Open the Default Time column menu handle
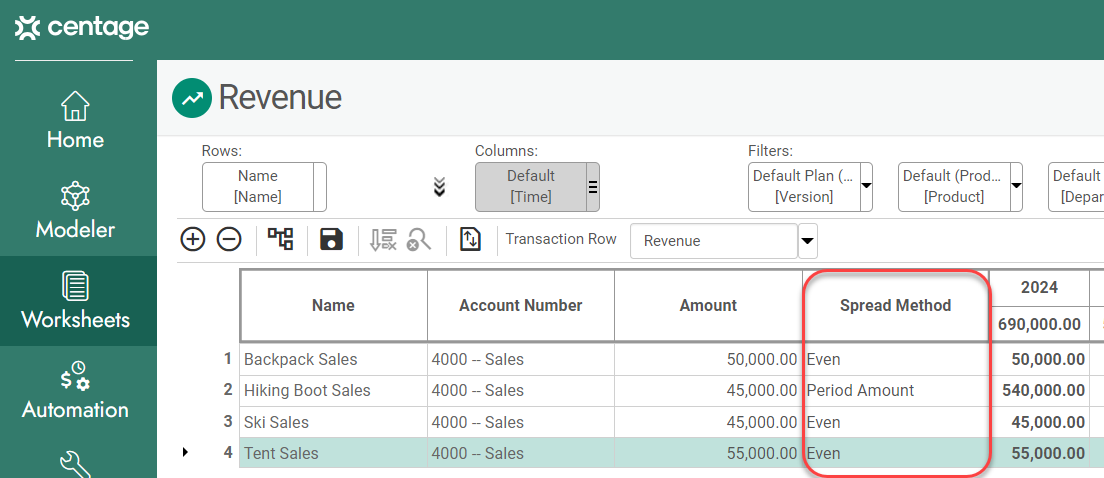This screenshot has width=1104, height=478. click(593, 187)
